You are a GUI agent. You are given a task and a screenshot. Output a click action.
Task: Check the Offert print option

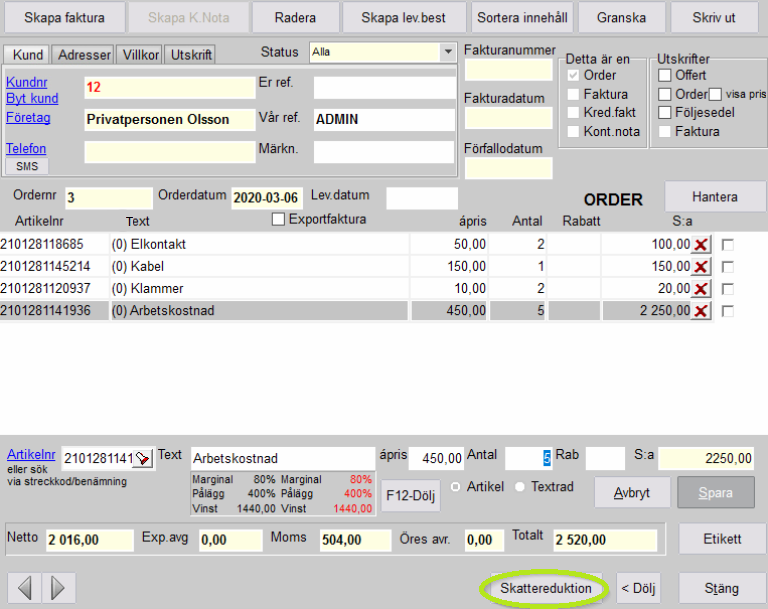tap(665, 76)
